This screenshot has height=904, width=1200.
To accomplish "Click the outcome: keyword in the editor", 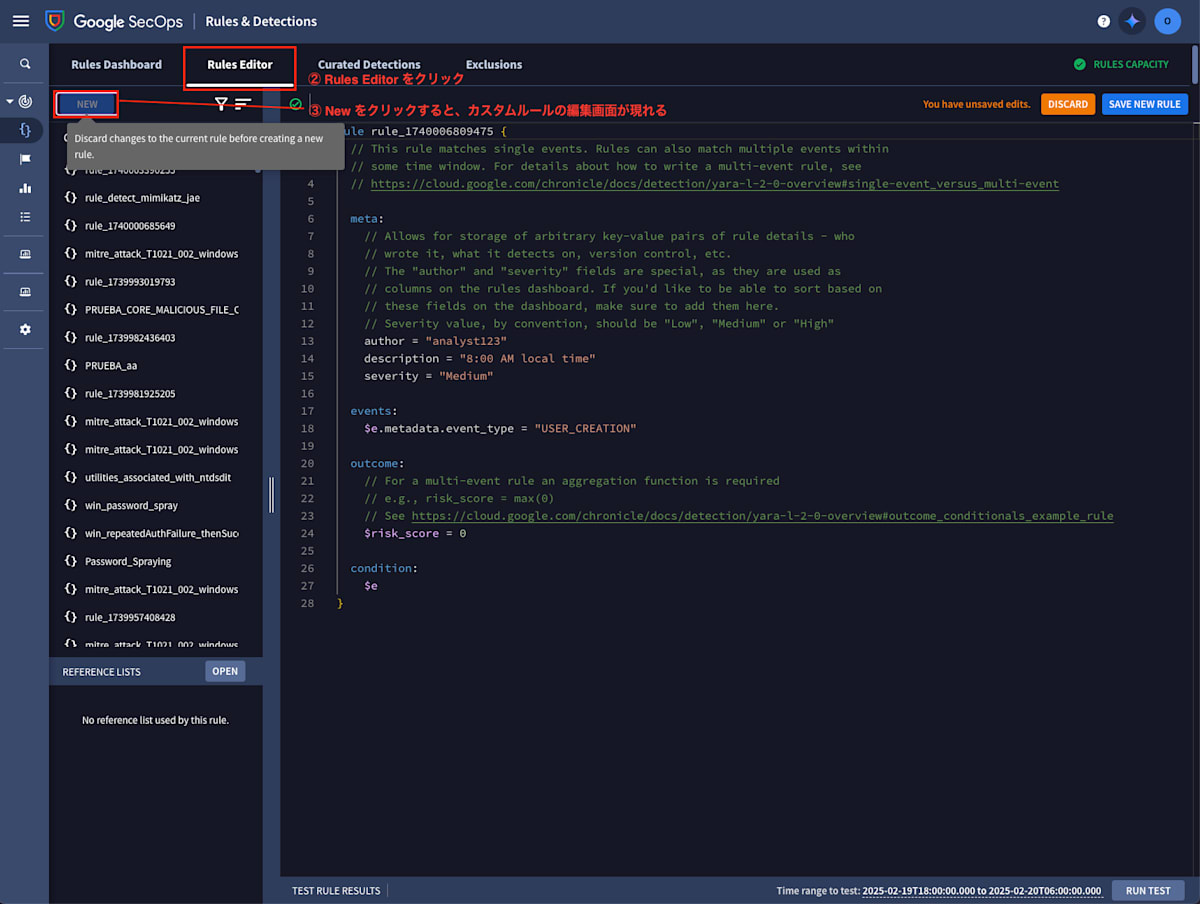I will point(377,463).
